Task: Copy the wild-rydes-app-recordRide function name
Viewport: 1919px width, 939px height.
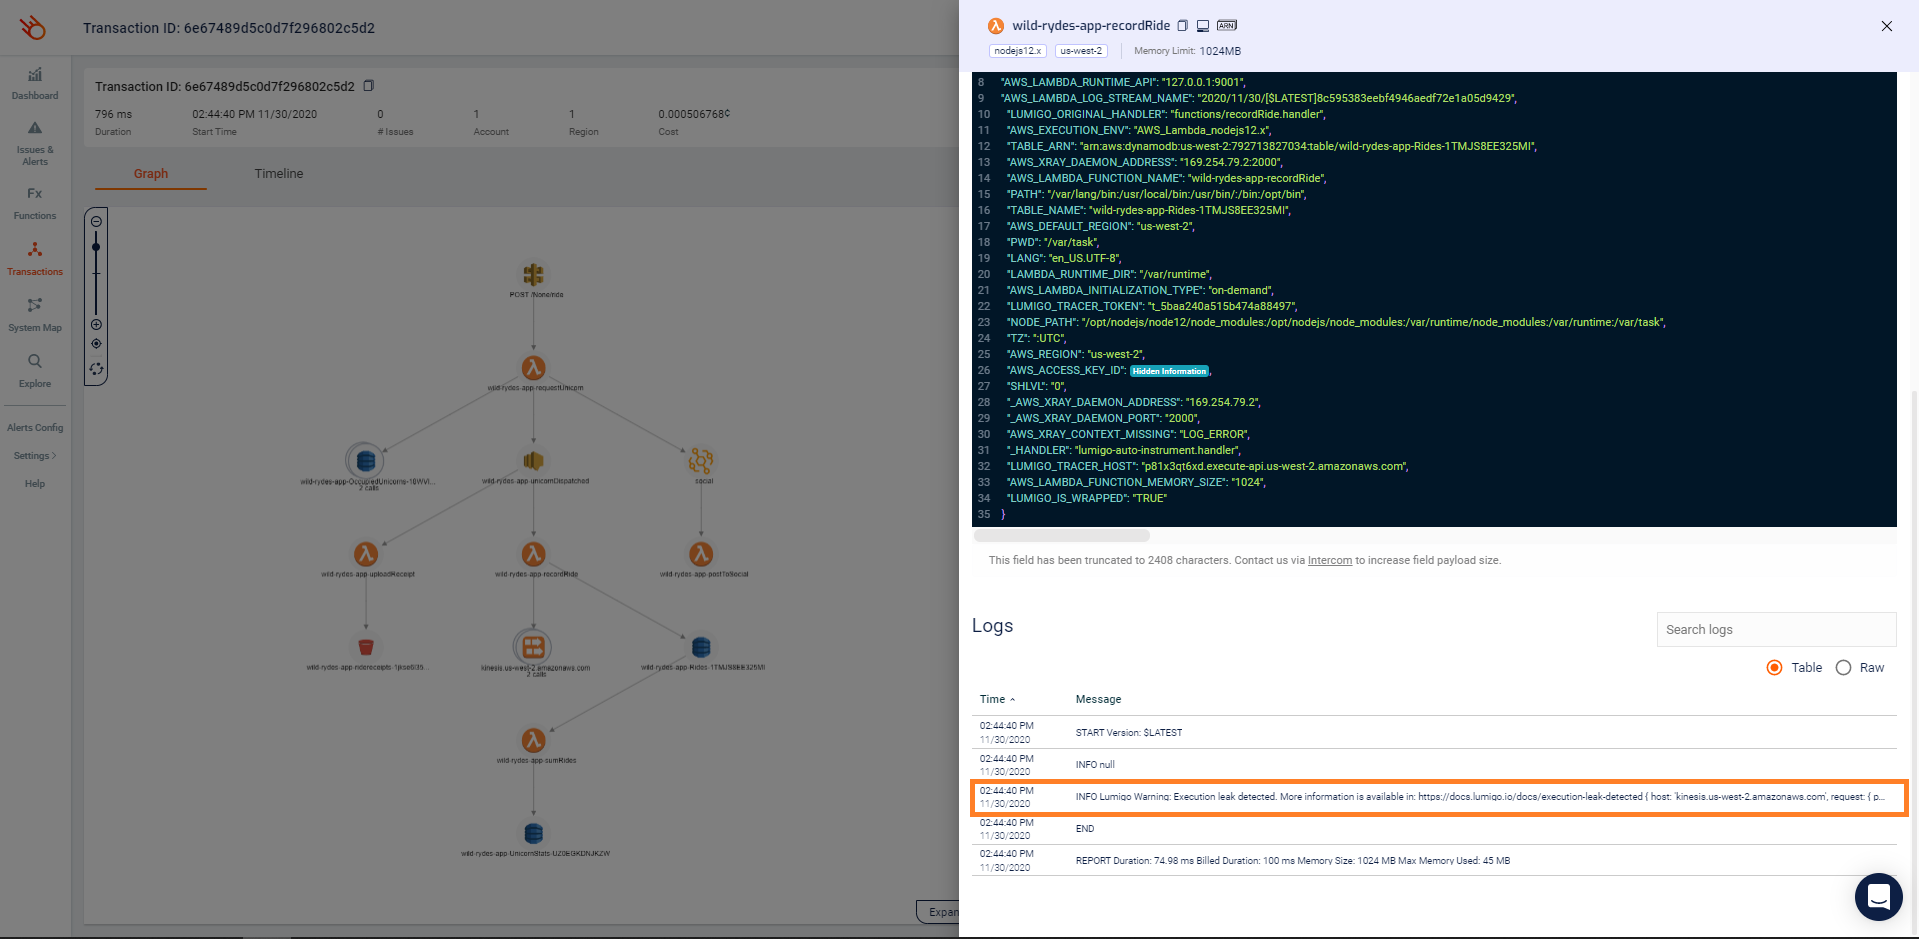Action: tap(1182, 26)
